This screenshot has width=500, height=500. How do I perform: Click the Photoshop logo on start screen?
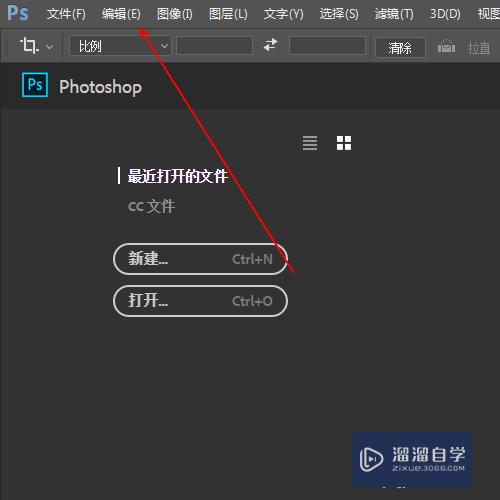pos(35,85)
